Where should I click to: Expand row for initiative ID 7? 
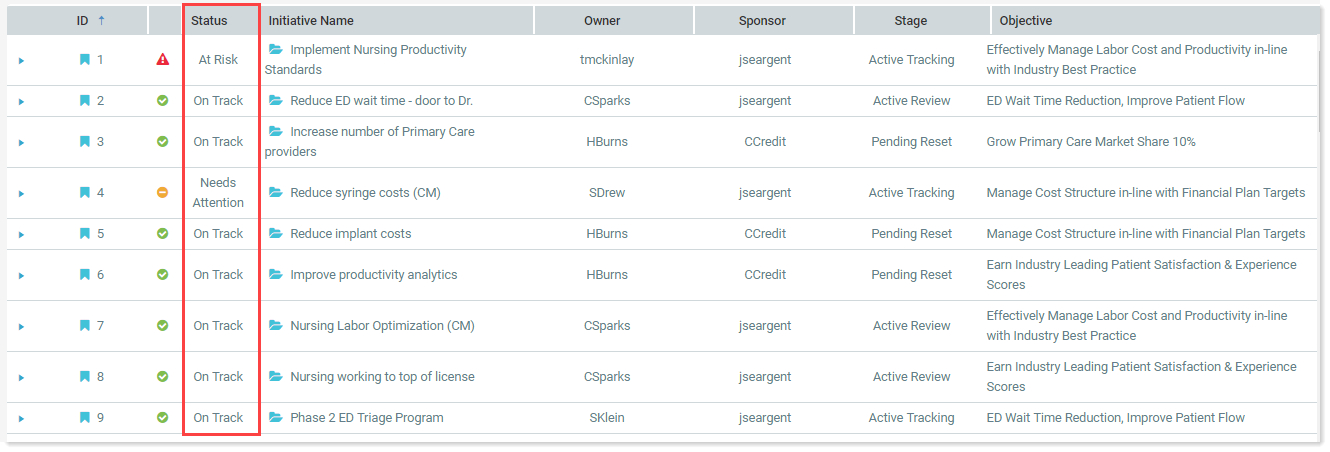(21, 327)
